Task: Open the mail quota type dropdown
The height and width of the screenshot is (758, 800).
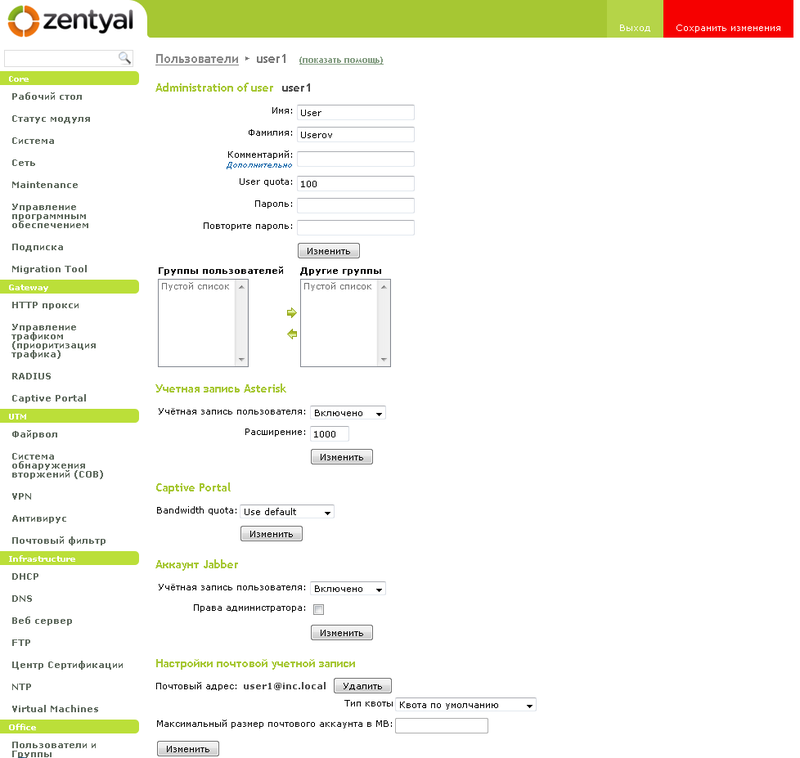Action: [466, 705]
